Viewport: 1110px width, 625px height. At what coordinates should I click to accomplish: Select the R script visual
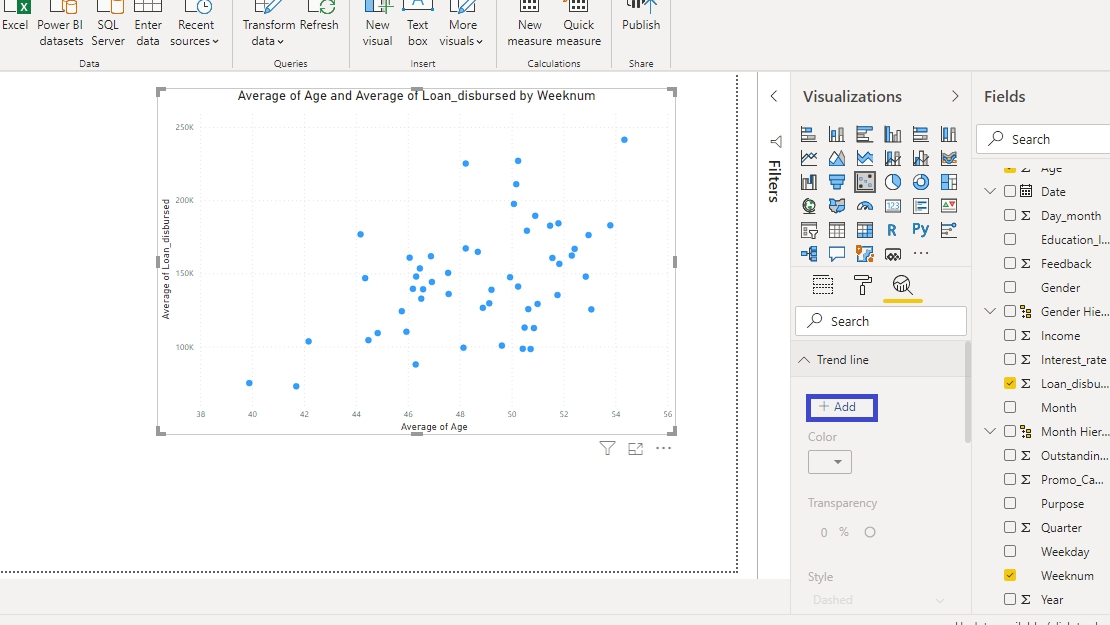(893, 230)
